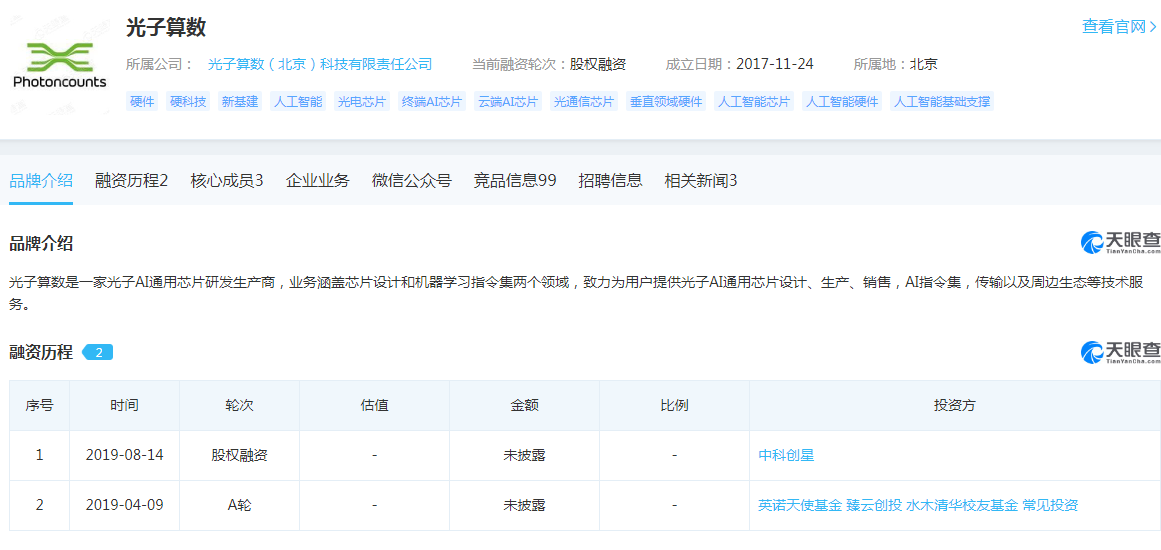Click the 投资方 column header
This screenshot has width=1161, height=550.
pos(955,406)
